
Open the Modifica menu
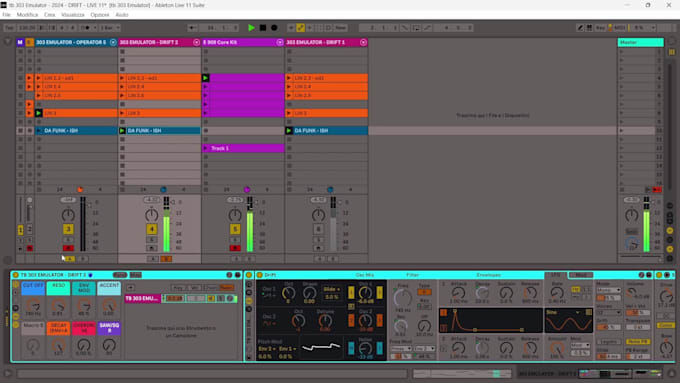[x=27, y=15]
